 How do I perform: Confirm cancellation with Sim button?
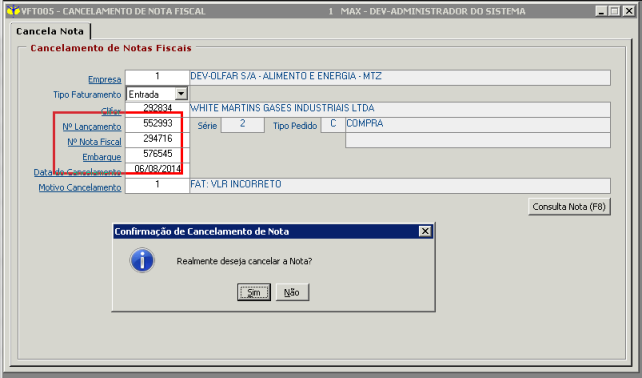[x=254, y=292]
